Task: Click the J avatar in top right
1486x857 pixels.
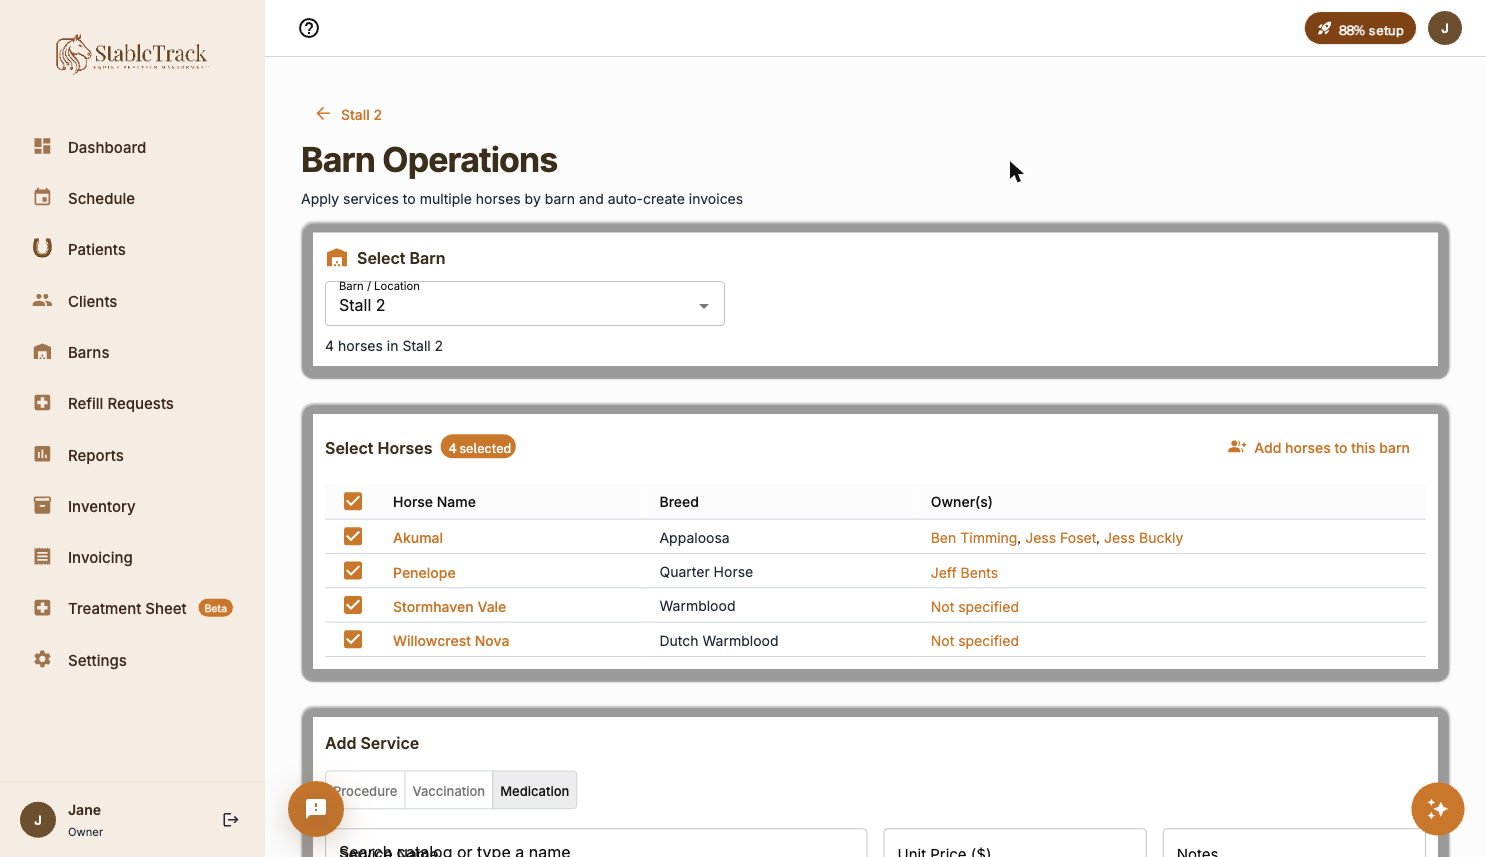Action: click(x=1445, y=28)
